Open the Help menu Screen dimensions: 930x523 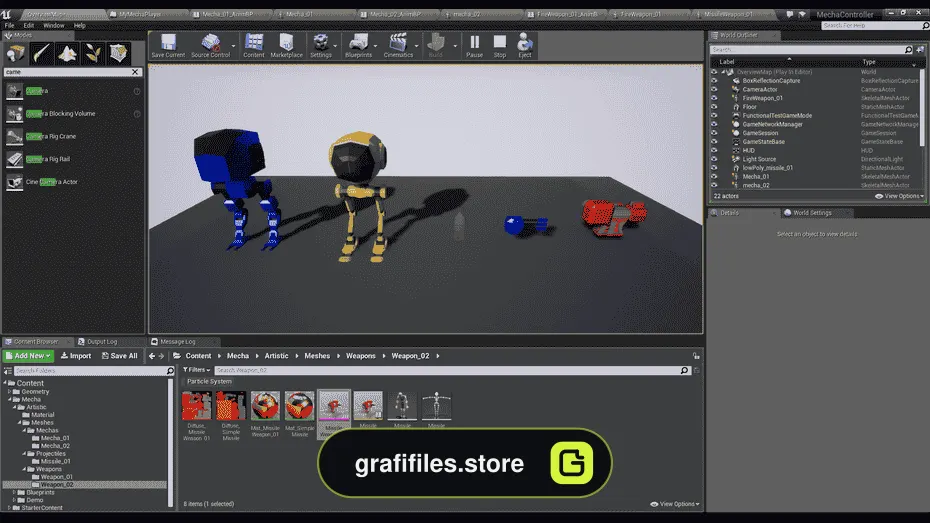[79, 25]
